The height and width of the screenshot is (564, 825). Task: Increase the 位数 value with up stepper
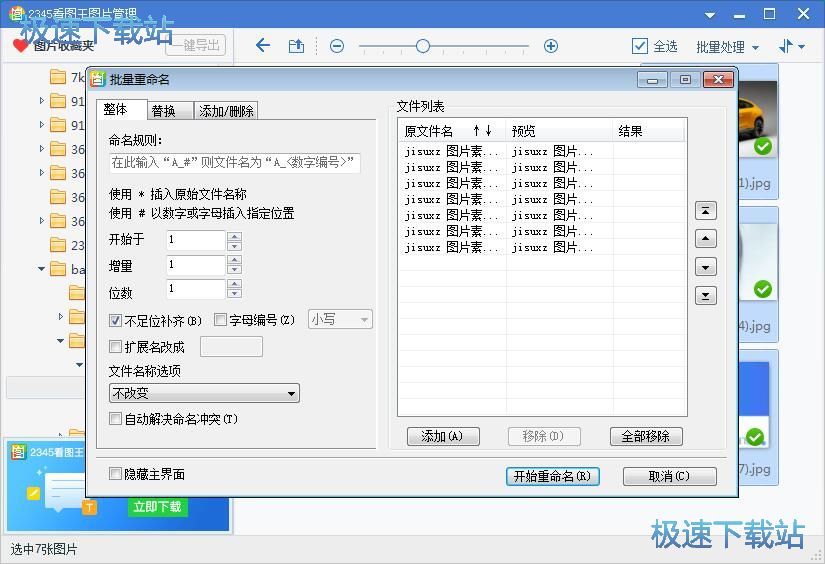(x=235, y=284)
